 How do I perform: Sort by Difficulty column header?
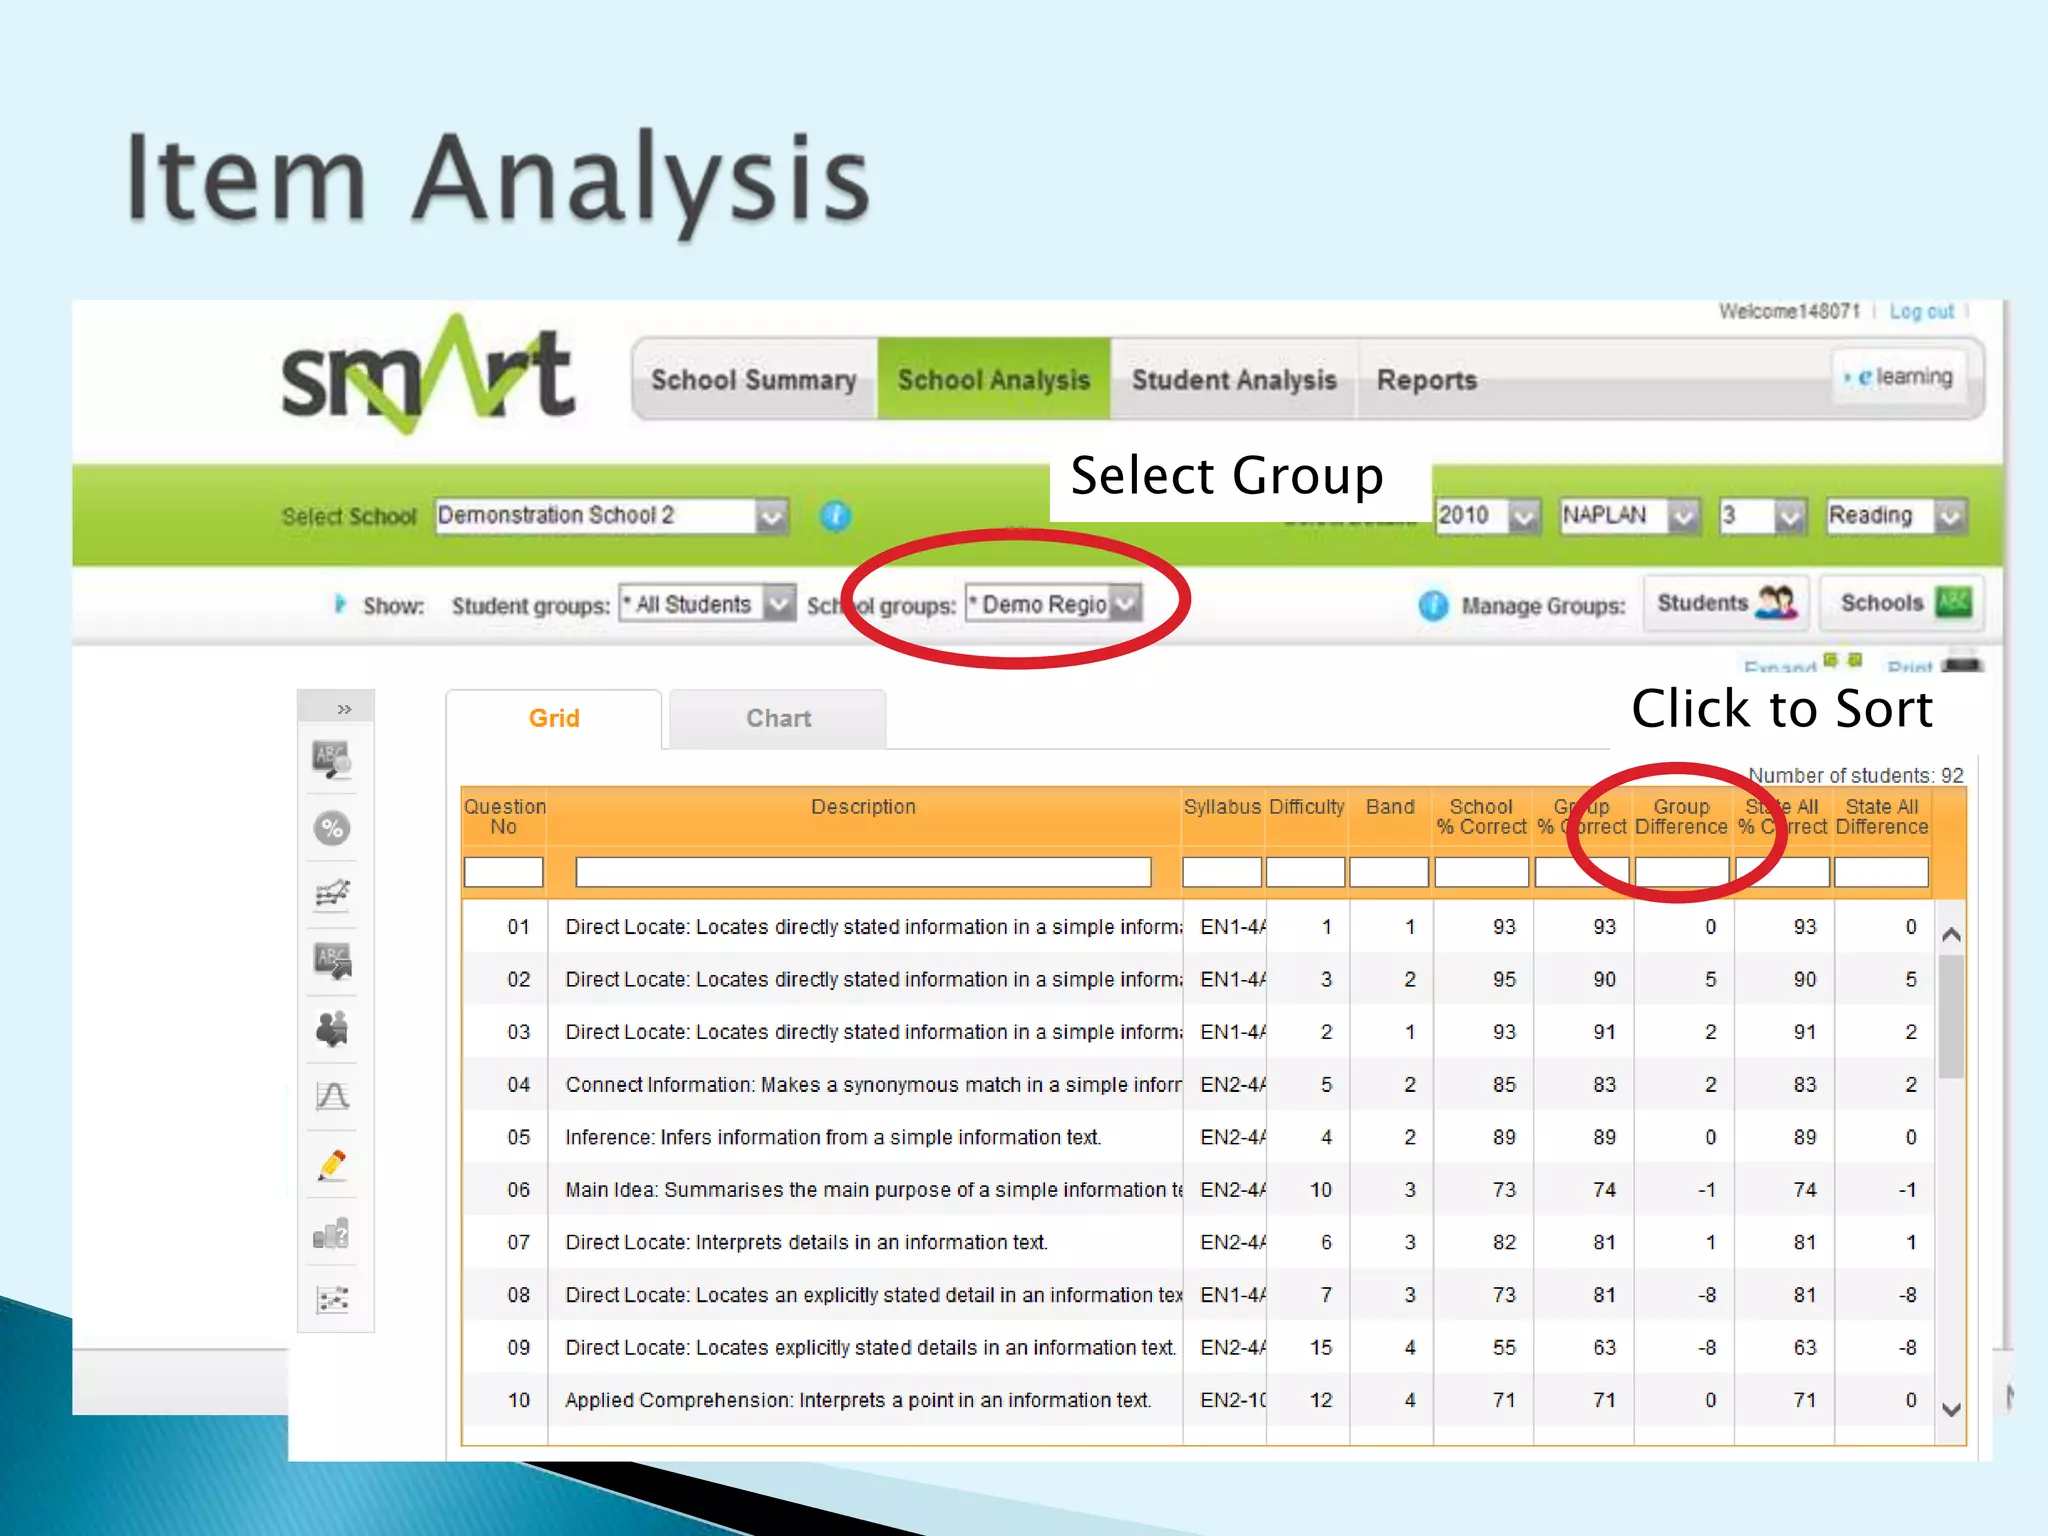[1306, 807]
